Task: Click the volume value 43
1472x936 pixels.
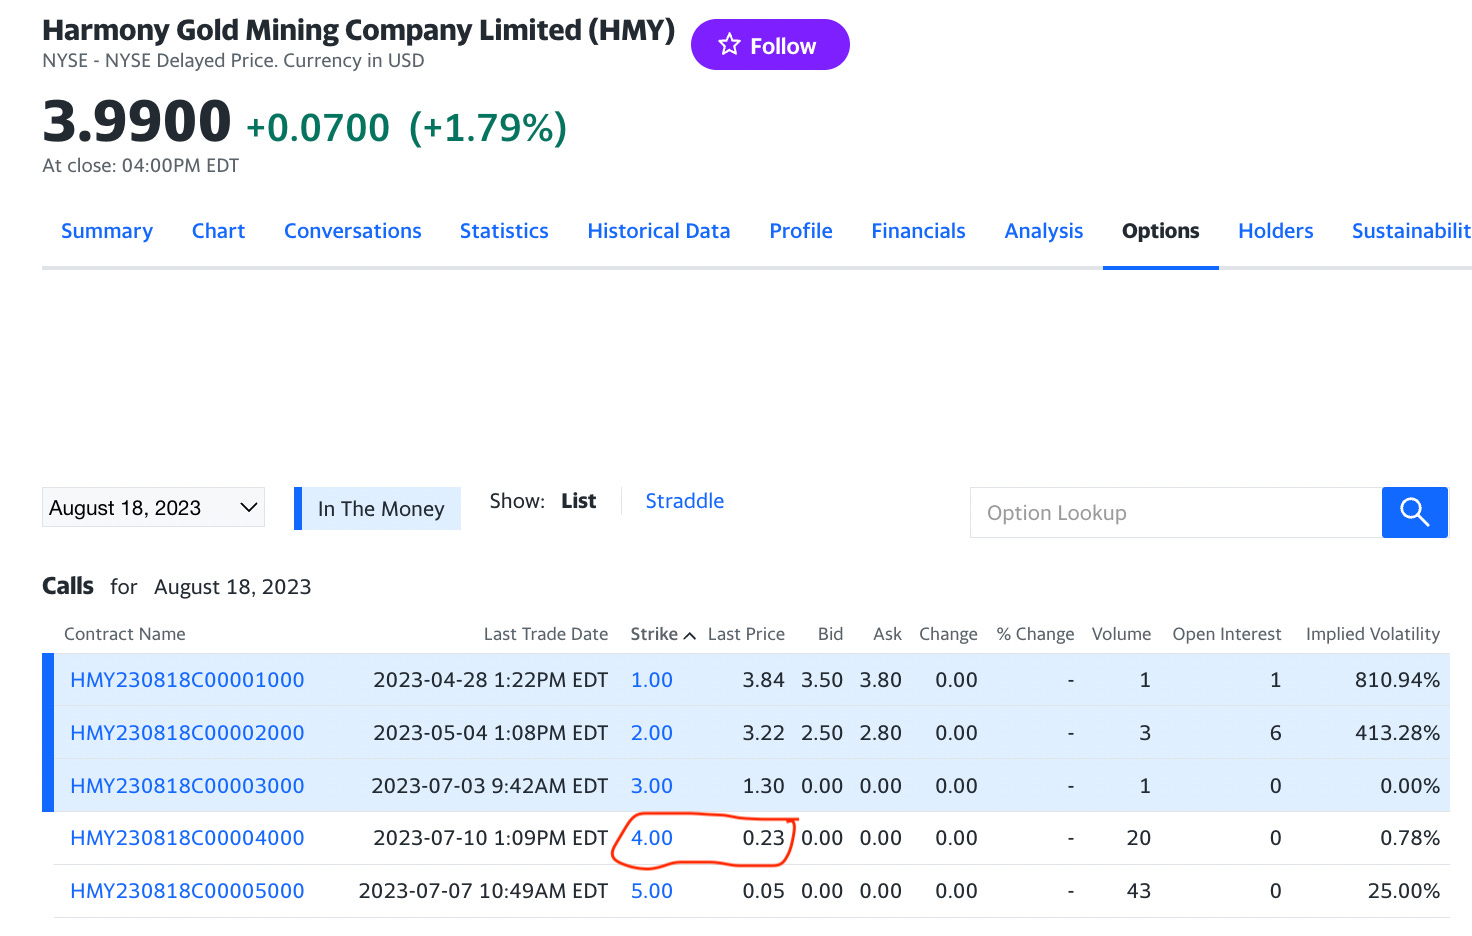Action: [1139, 891]
